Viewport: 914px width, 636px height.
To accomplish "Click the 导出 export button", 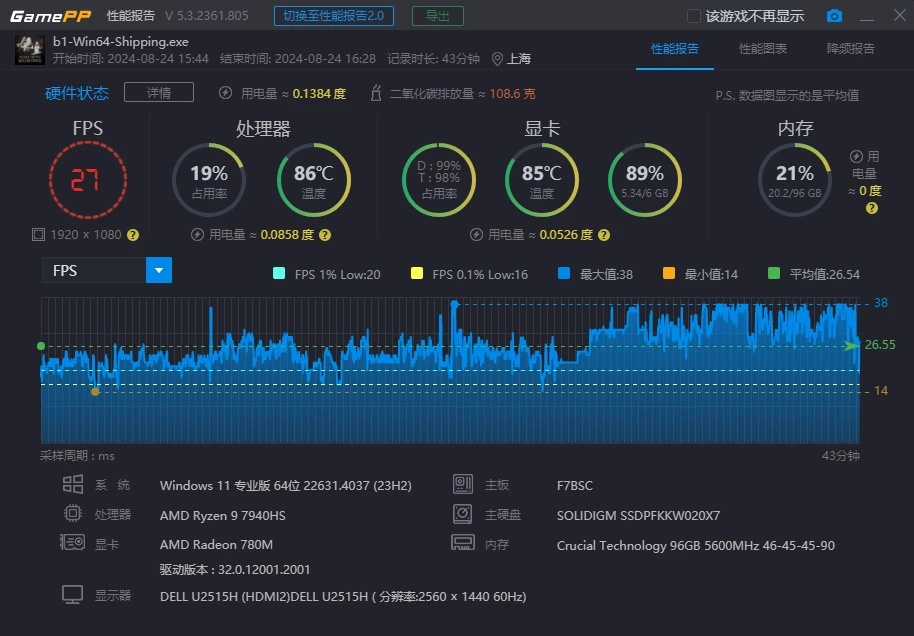I will click(438, 16).
